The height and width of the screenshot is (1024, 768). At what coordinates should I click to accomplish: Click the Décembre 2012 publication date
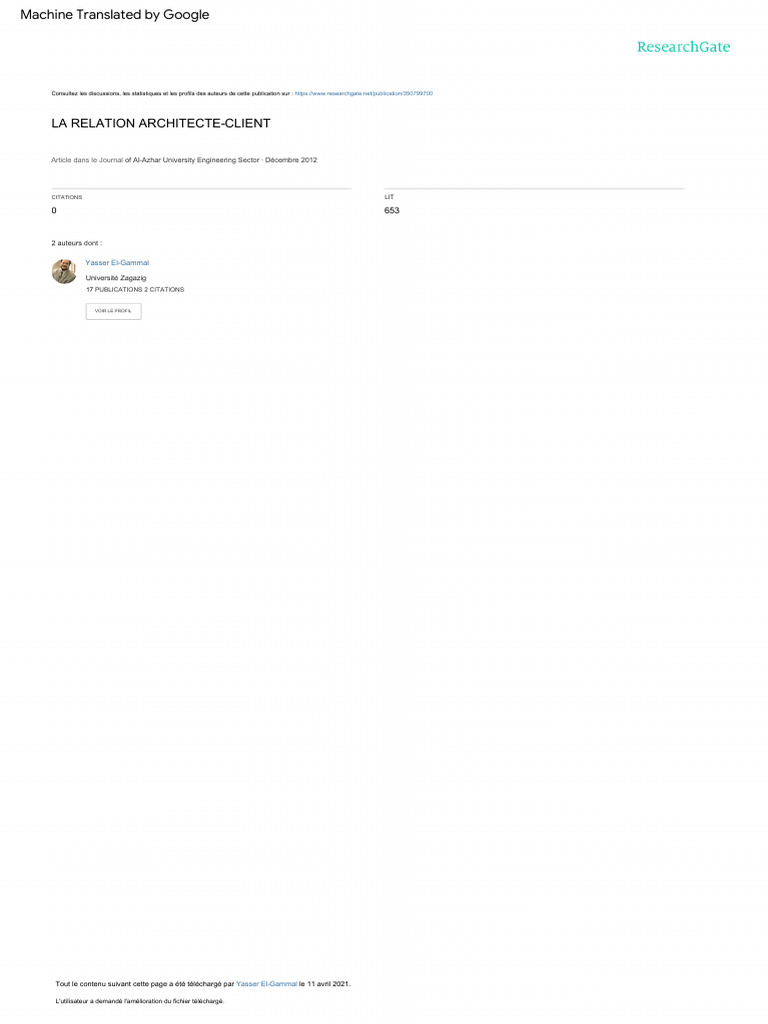click(291, 160)
